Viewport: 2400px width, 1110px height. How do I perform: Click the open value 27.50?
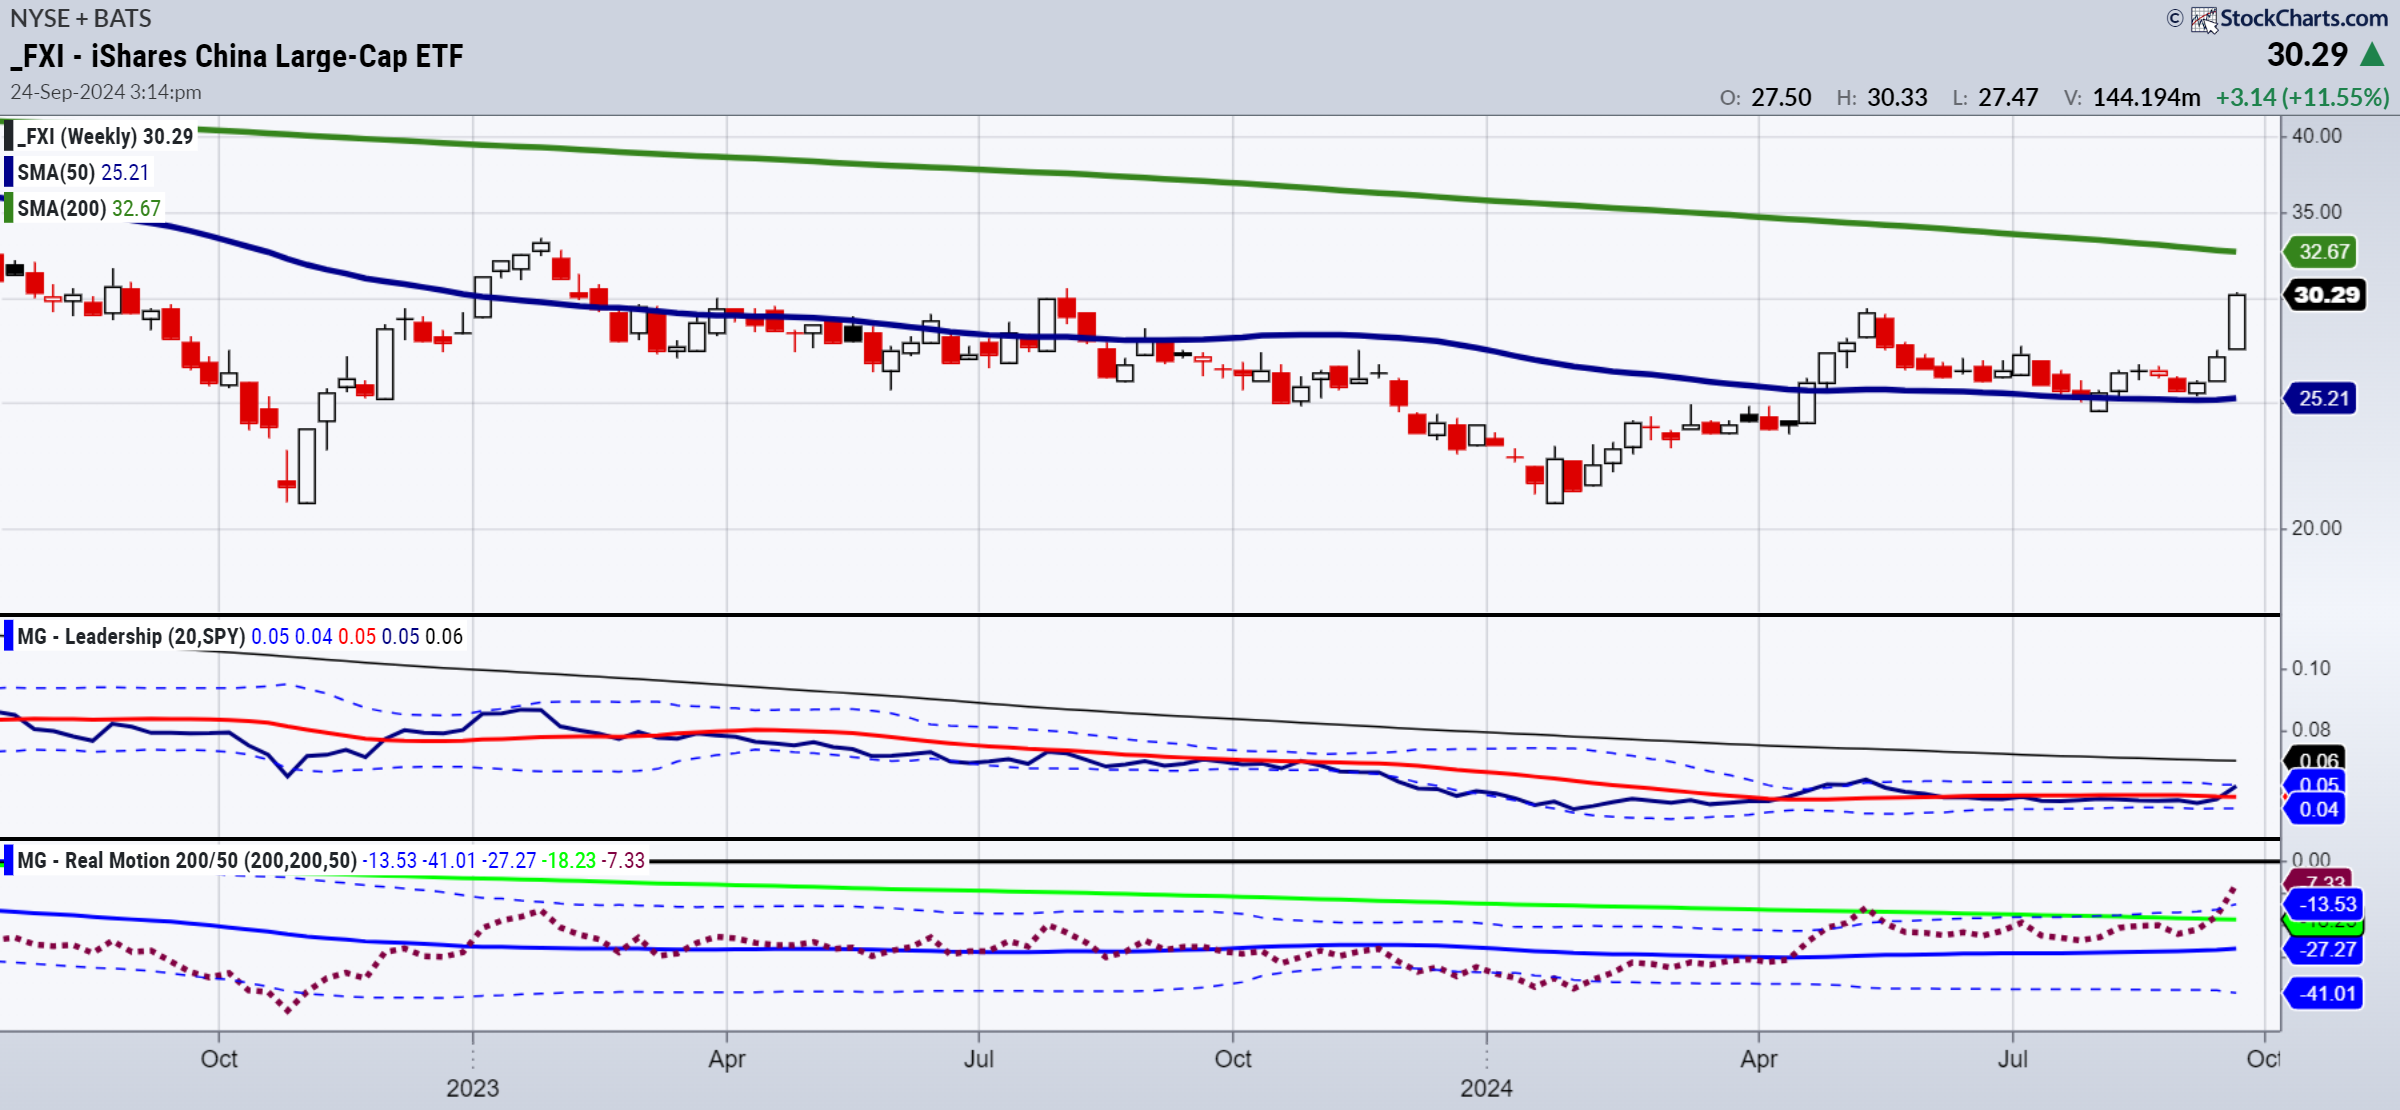pyautogui.click(x=1781, y=97)
